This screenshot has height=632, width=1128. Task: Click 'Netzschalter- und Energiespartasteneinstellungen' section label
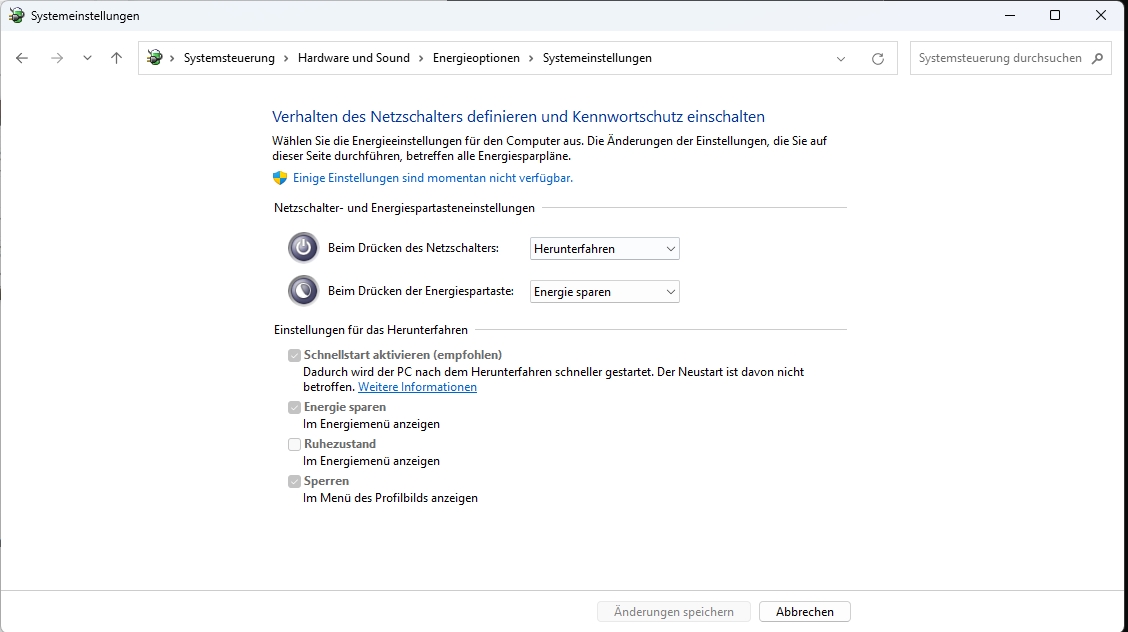coord(404,208)
